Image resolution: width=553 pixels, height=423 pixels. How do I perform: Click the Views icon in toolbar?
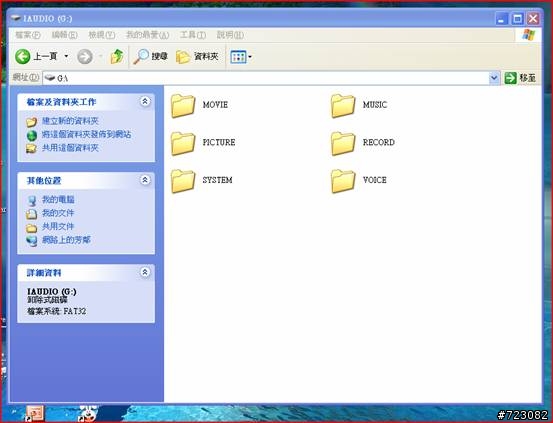point(238,57)
